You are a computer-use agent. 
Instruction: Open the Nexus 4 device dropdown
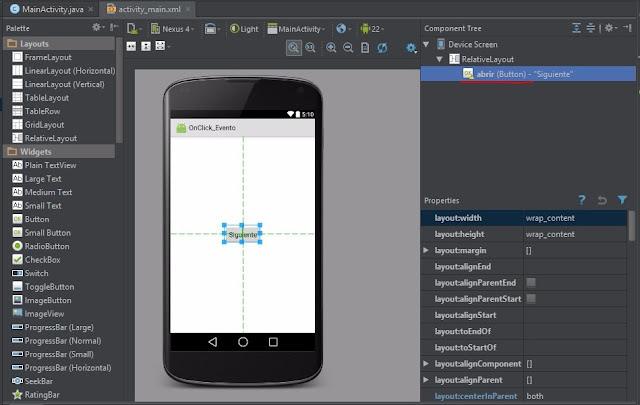click(x=177, y=29)
